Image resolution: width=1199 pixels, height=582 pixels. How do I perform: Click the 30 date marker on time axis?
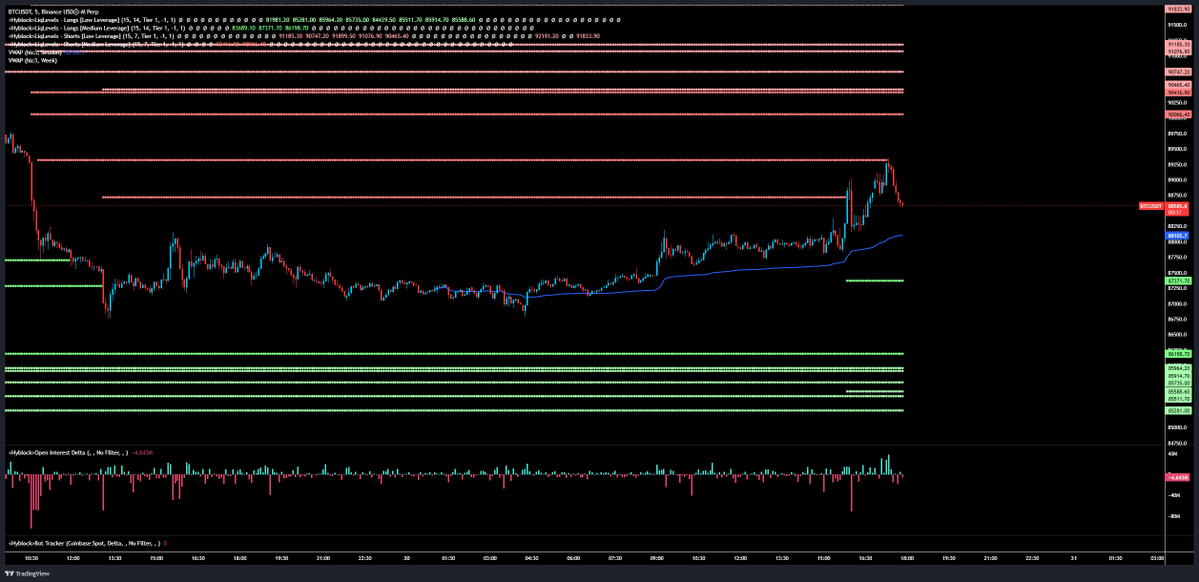pyautogui.click(x=406, y=559)
